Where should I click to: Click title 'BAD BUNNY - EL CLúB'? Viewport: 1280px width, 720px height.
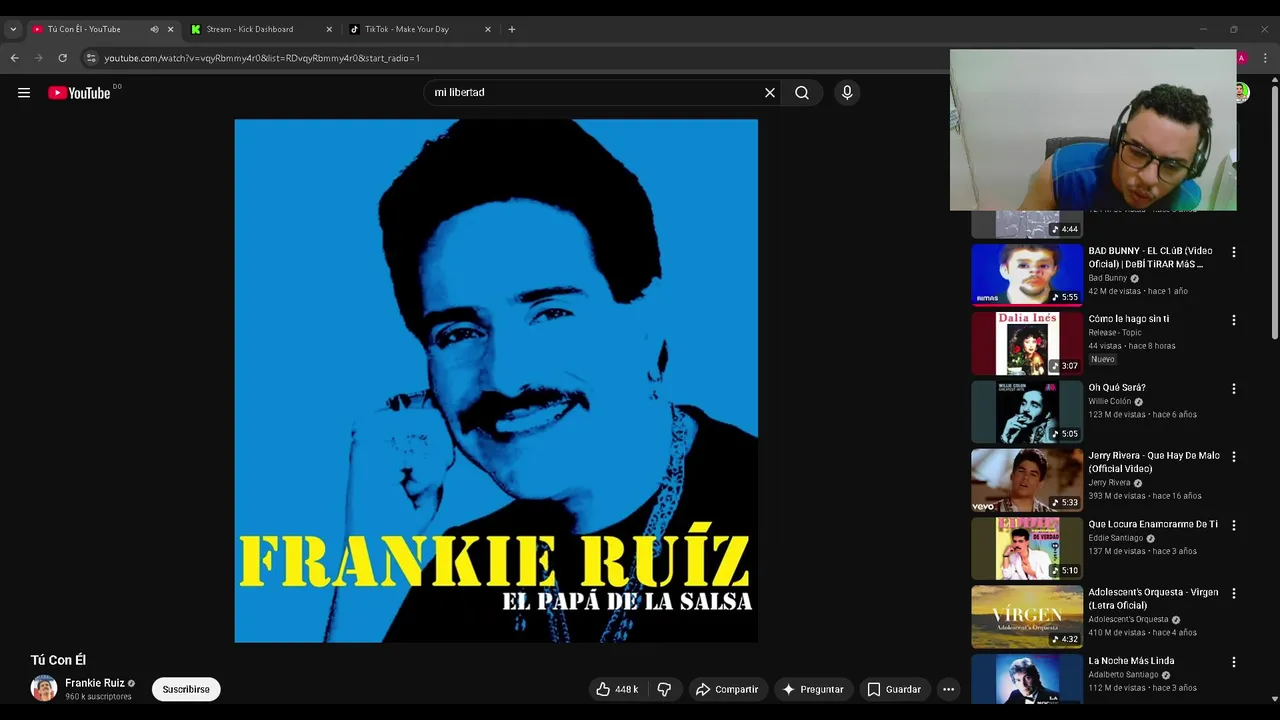coord(1150,257)
